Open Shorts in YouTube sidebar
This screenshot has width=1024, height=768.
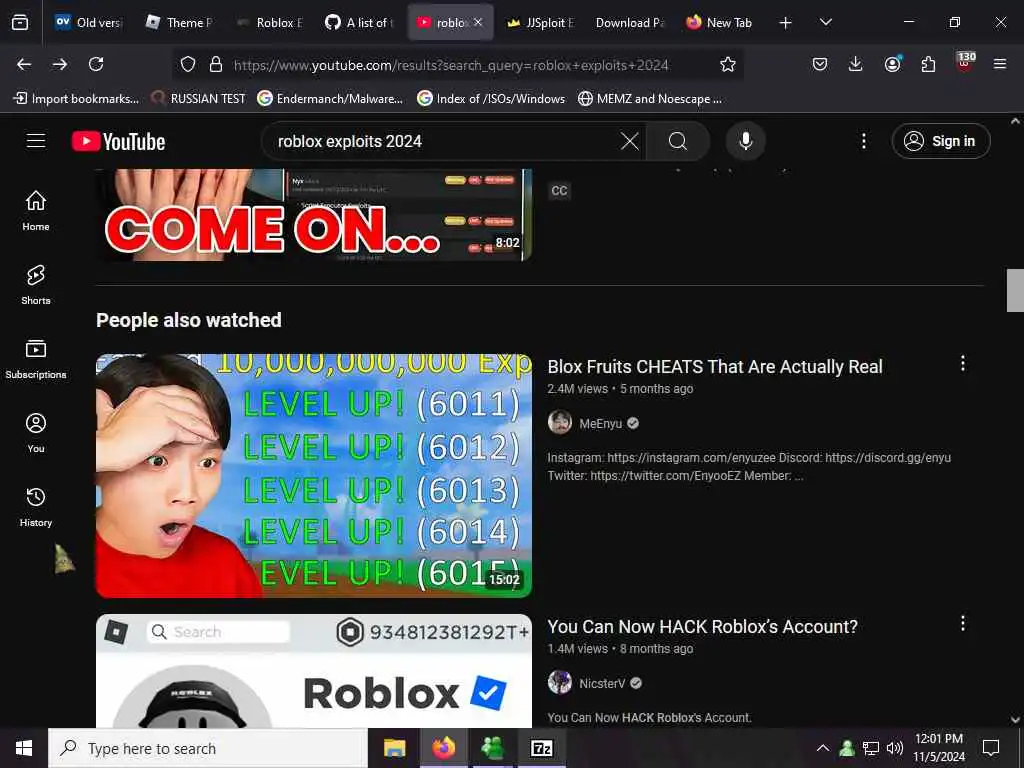pyautogui.click(x=36, y=285)
